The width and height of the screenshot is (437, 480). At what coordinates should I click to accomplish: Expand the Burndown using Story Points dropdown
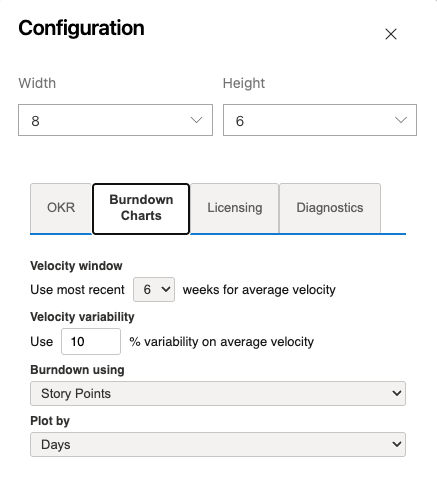(218, 393)
